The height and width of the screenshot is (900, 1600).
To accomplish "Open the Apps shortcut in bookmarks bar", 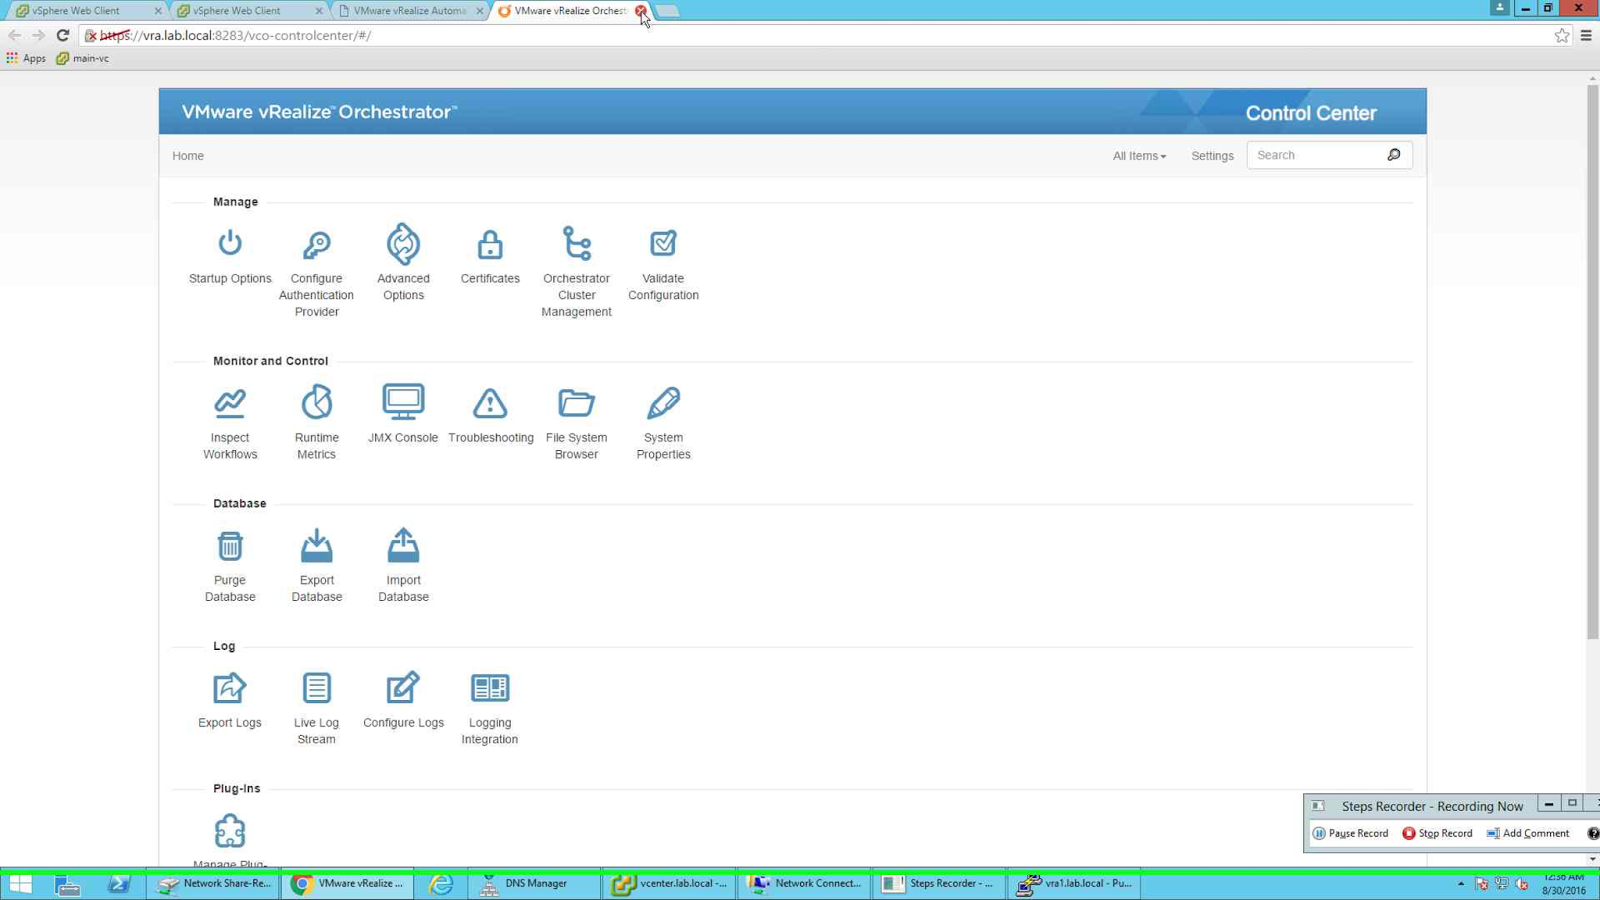I will [26, 58].
